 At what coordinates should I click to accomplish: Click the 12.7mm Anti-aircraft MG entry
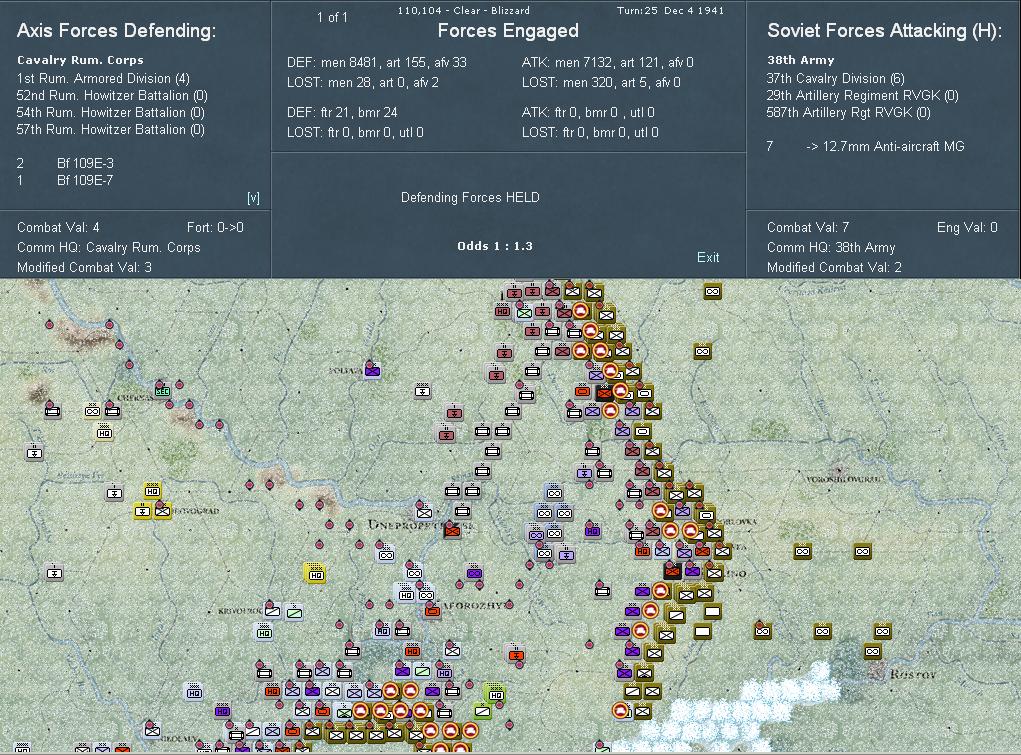click(885, 146)
